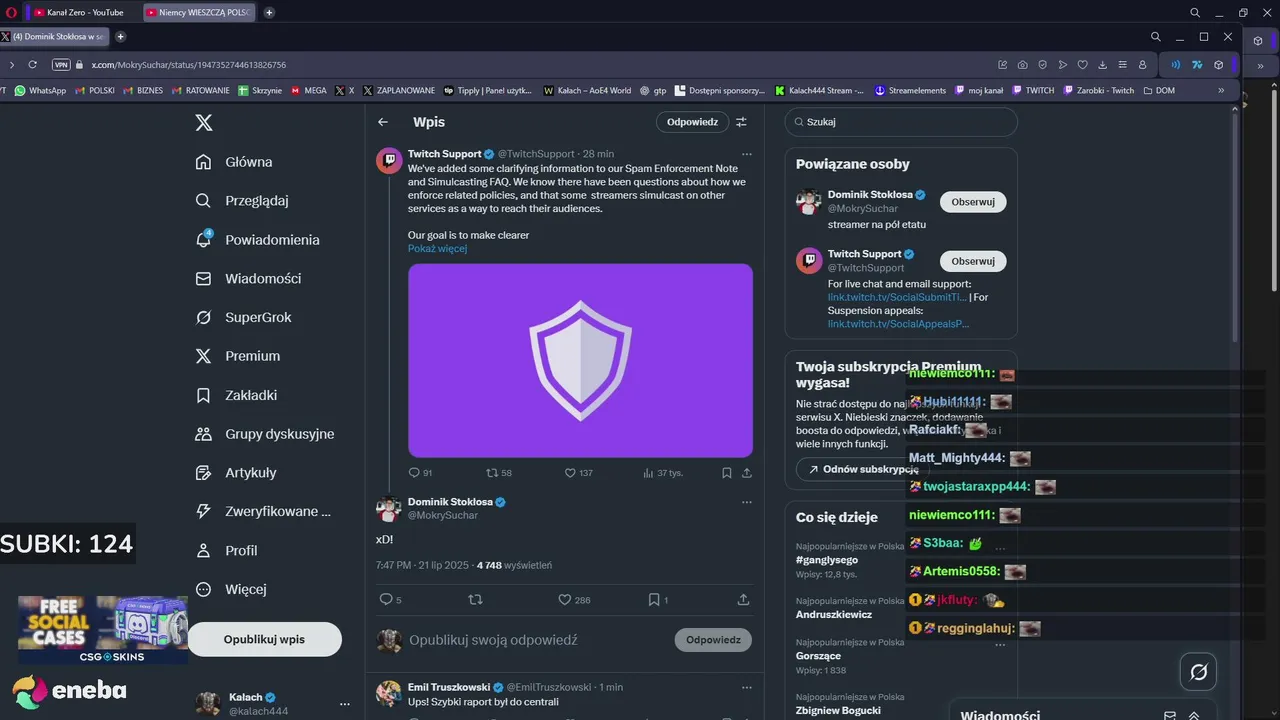Viewport: 1280px width, 720px height.
Task: Open downloads icon in browser toolbar
Action: coord(1102,64)
